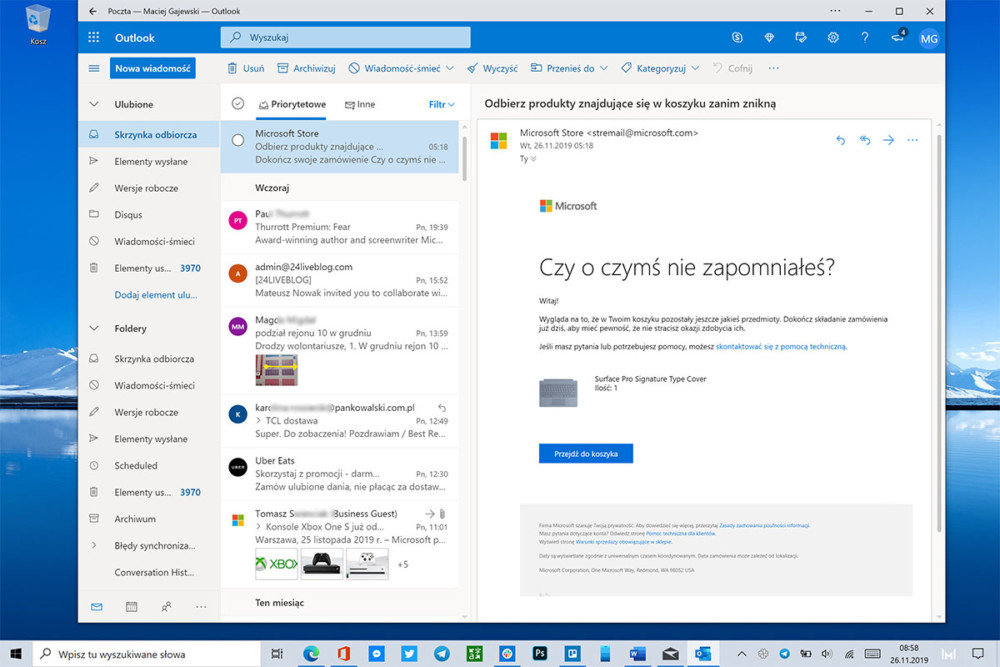The image size is (1000, 667).
Task: Open more modules ellipsis at sidebar bottom
Action: point(201,606)
